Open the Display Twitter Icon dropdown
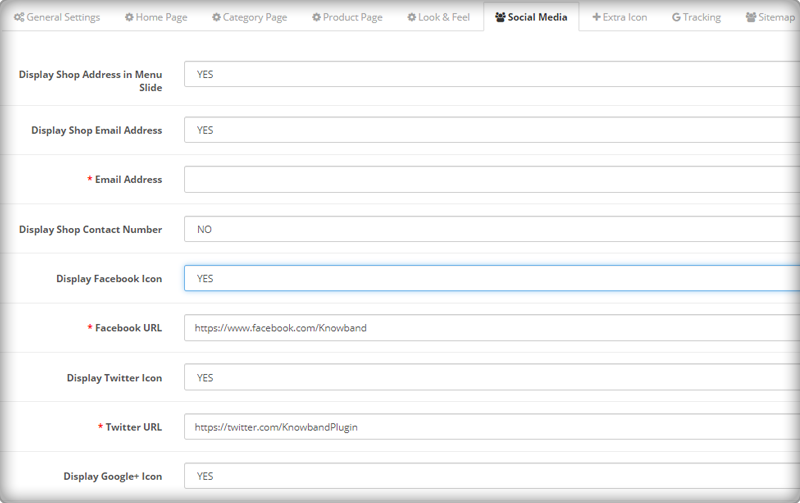 click(492, 378)
